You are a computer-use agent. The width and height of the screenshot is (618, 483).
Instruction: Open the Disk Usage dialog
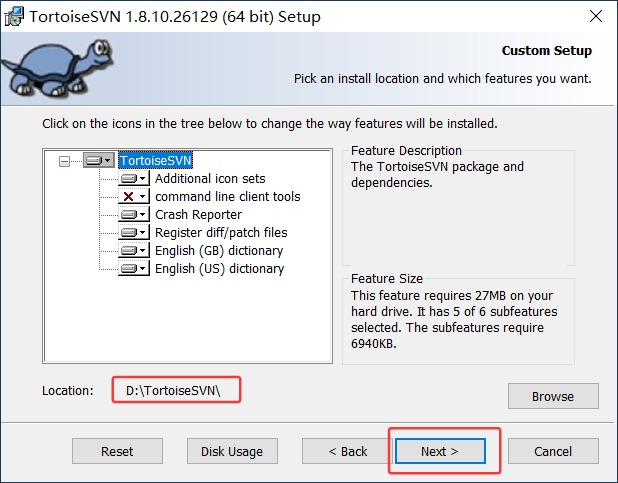(232, 451)
